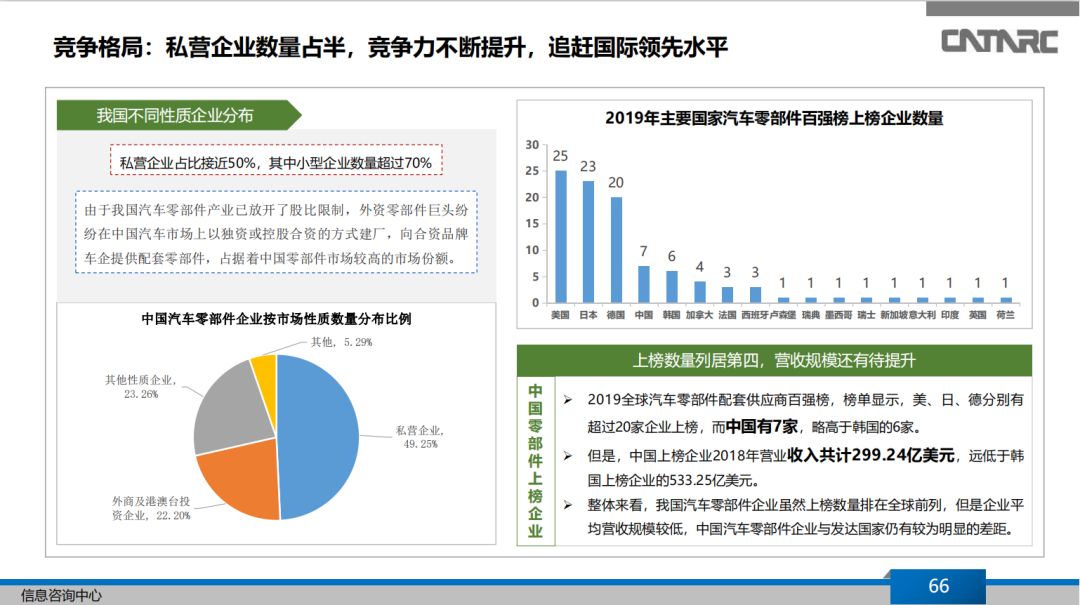
Task: Click the 日本 bar valued 23
Action: coord(588,242)
